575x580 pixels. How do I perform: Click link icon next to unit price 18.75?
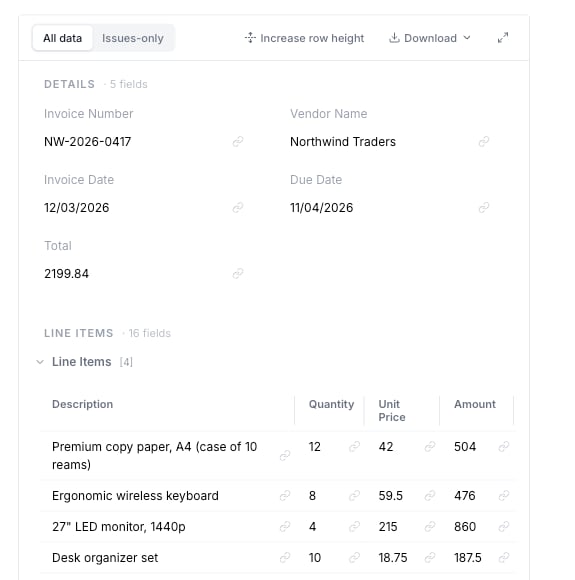click(x=430, y=557)
